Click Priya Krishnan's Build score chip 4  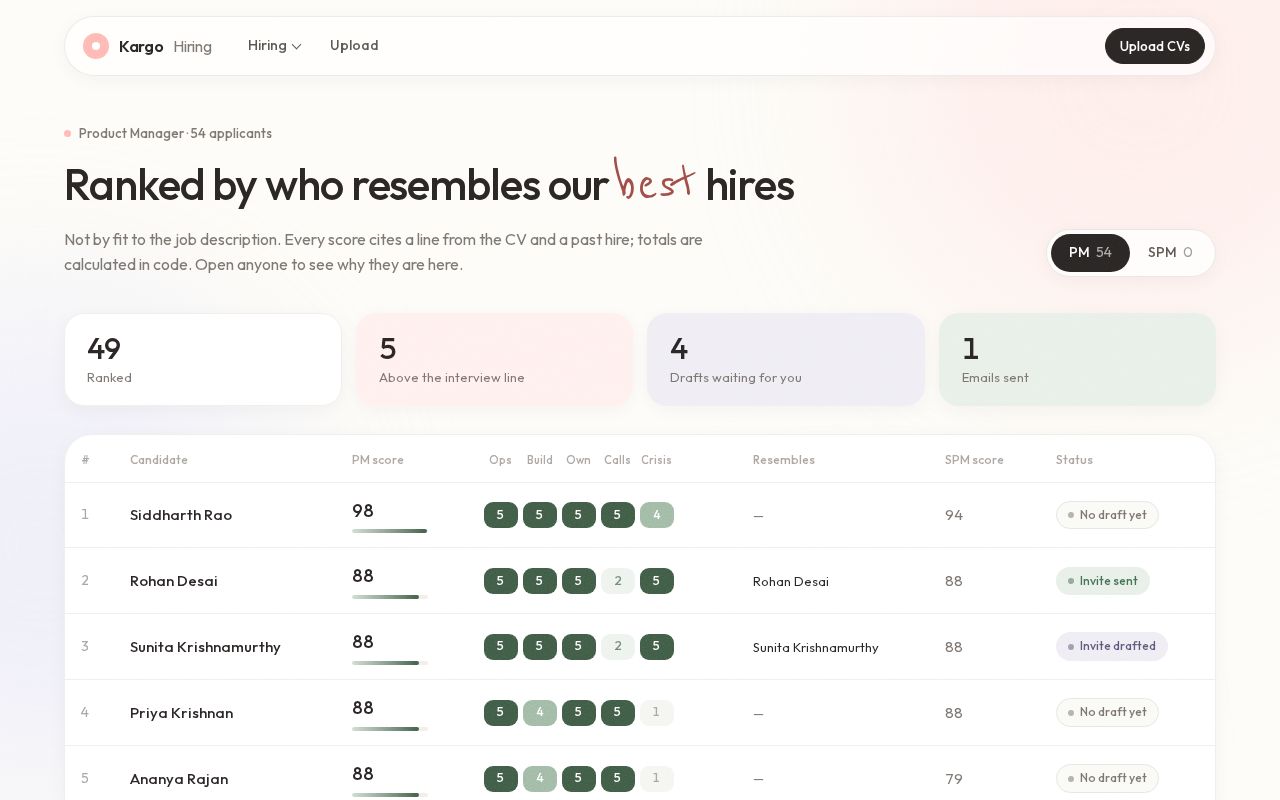click(x=540, y=713)
